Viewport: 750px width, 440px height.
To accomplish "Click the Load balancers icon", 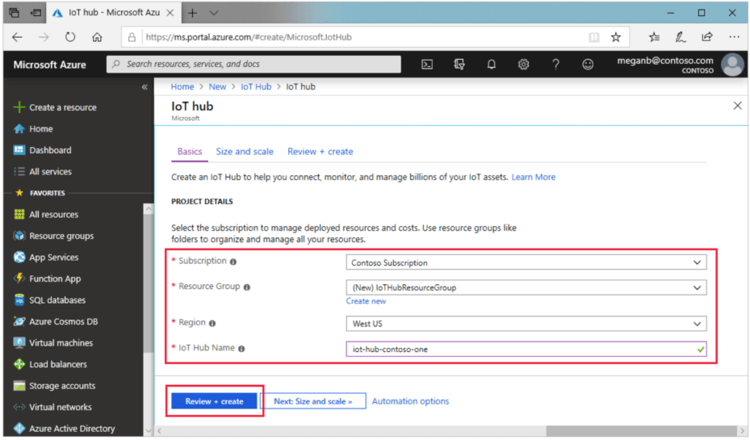I will coord(19,364).
